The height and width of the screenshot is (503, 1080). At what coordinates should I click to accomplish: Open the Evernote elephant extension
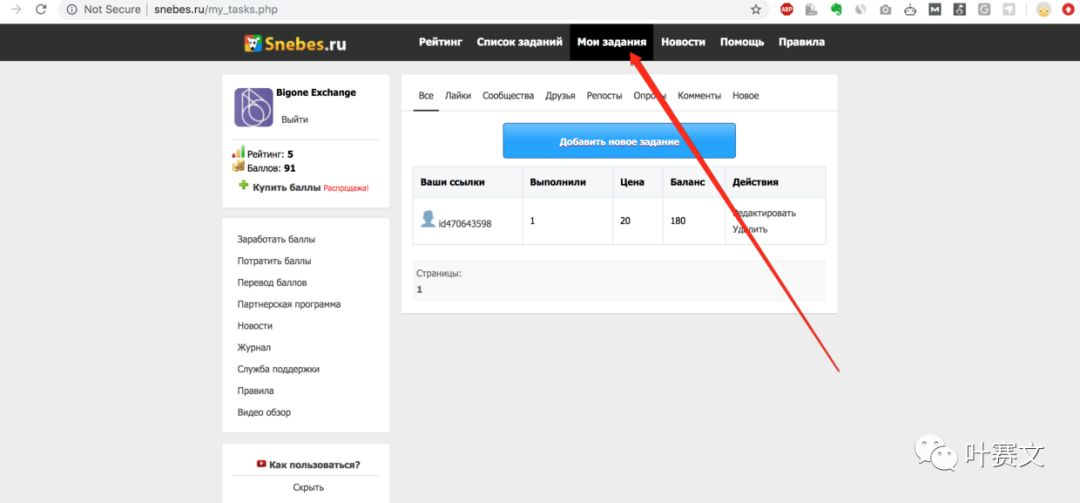pyautogui.click(x=835, y=9)
